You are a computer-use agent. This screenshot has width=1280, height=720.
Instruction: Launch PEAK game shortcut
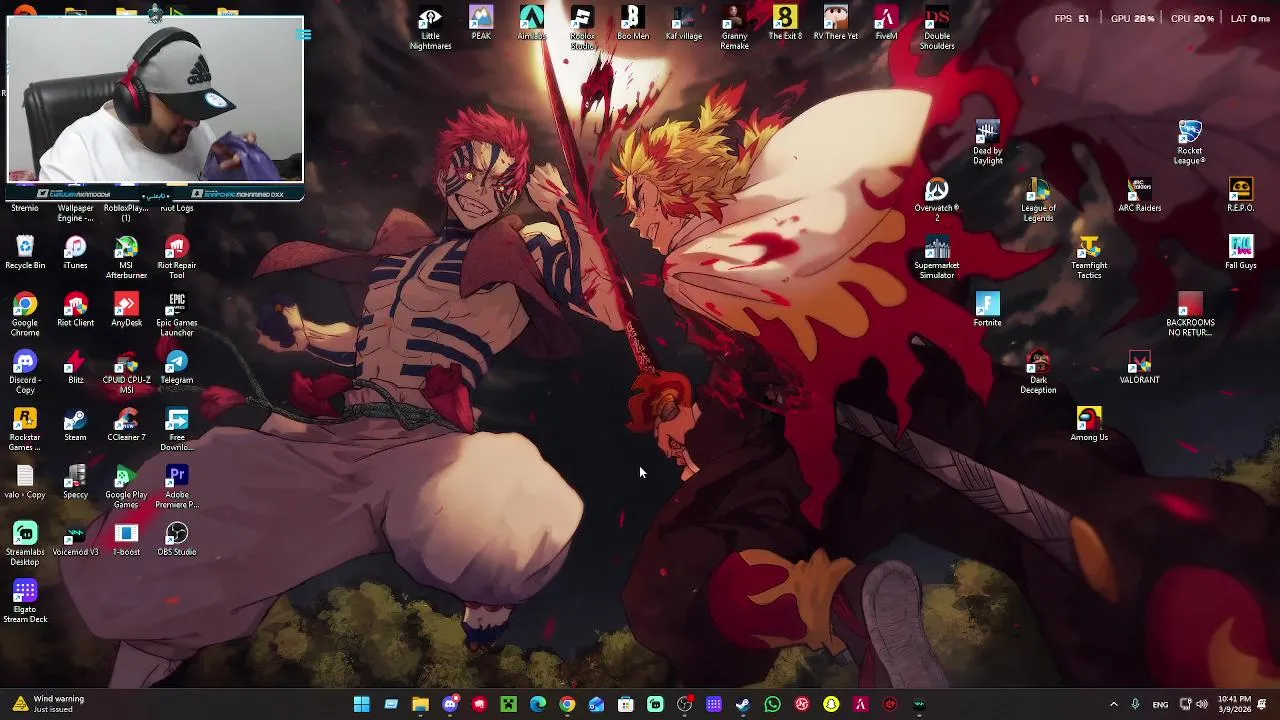click(481, 22)
